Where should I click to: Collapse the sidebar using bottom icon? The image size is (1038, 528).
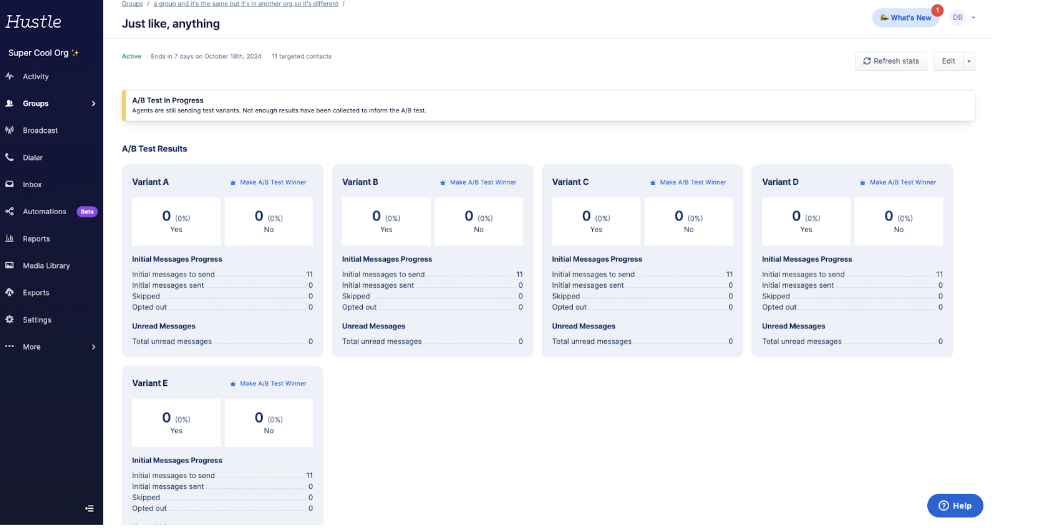pos(89,508)
